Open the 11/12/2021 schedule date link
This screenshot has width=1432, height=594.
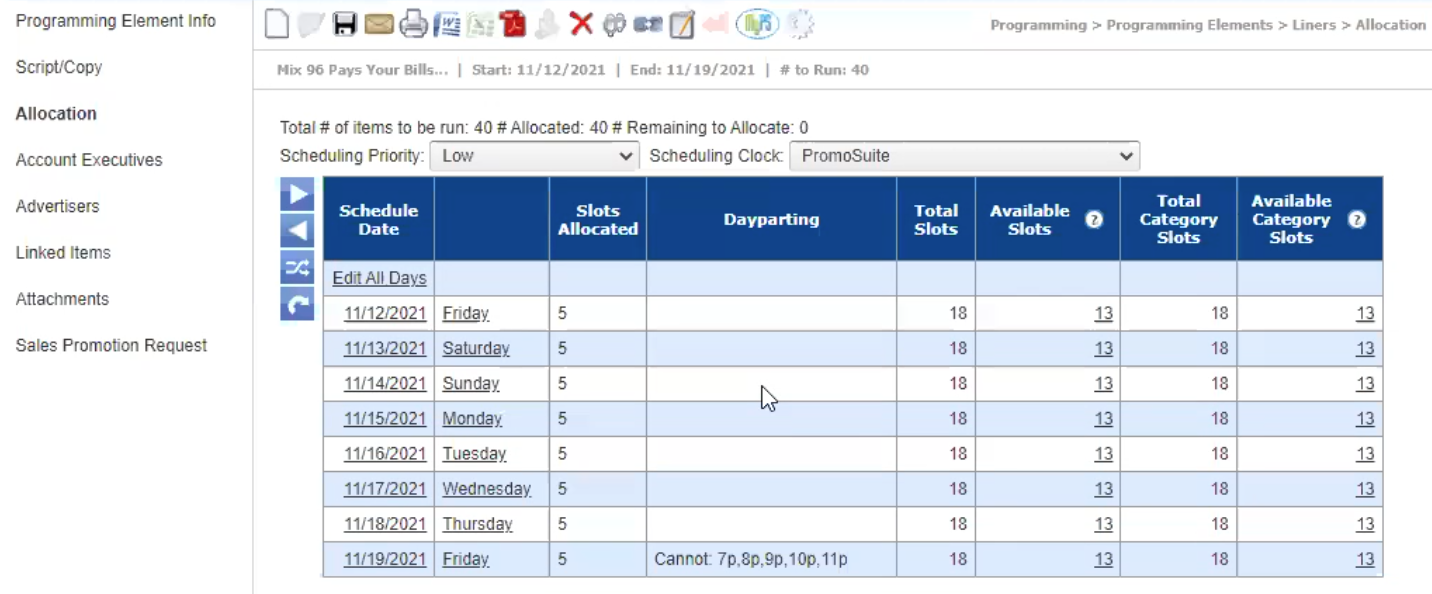point(385,314)
